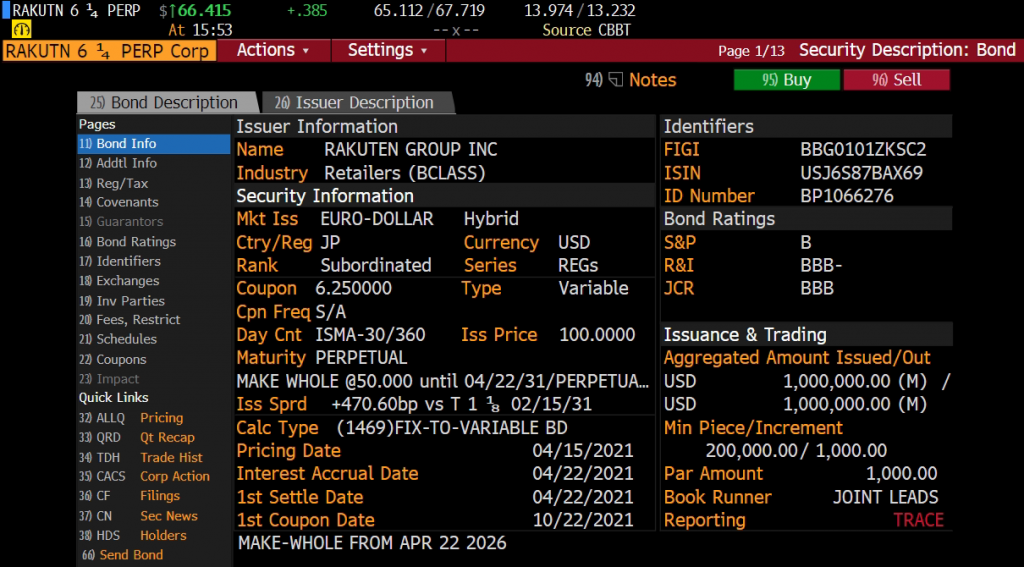Click the FIGI value BBG0101ZKSC2
This screenshot has height=567, width=1024.
coord(863,150)
